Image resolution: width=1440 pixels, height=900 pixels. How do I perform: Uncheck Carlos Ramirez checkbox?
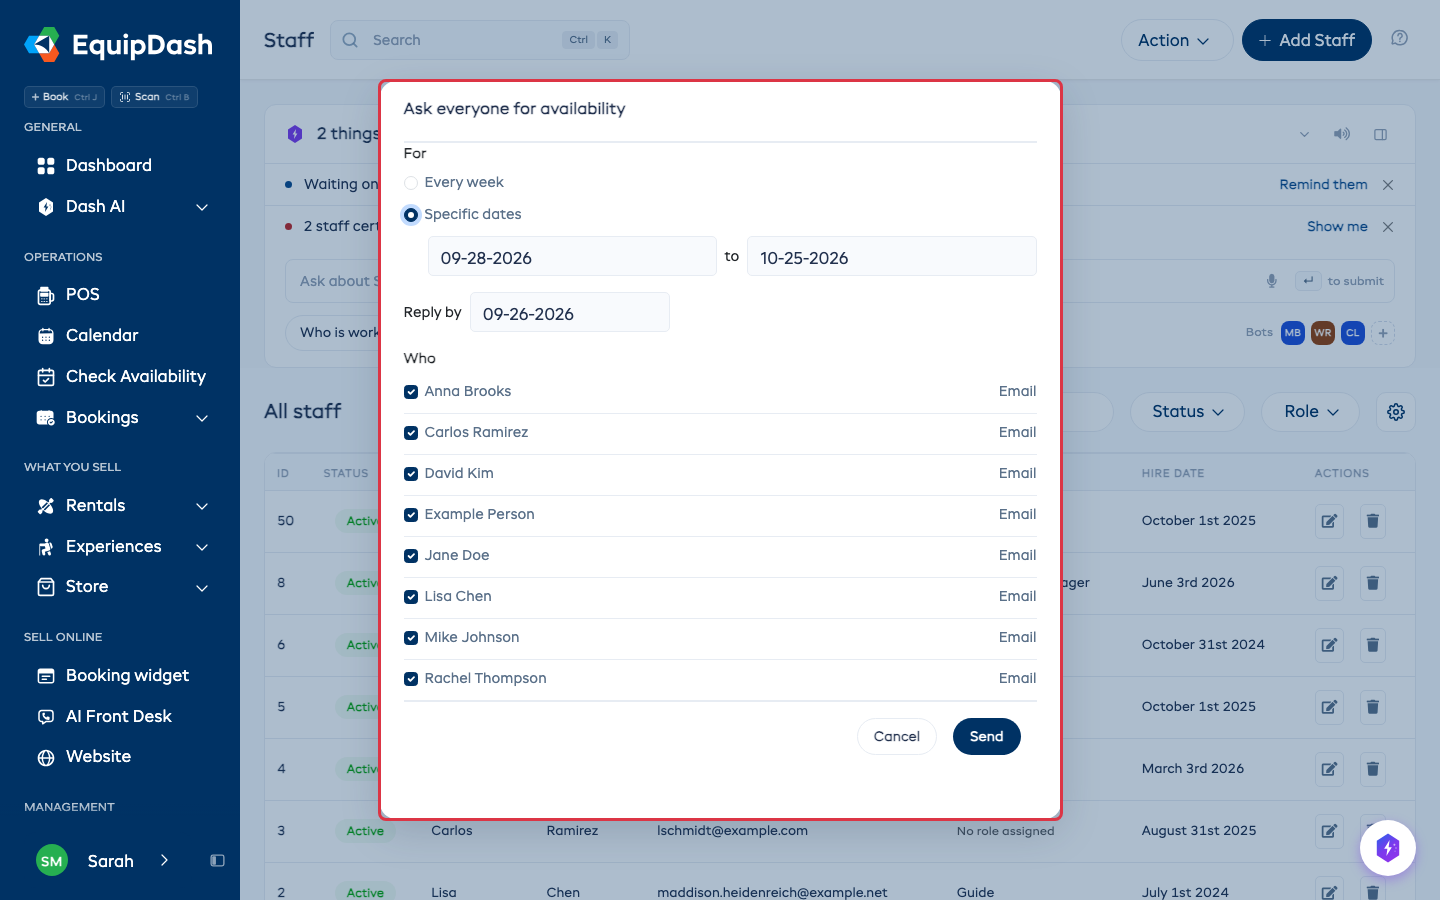(x=411, y=433)
